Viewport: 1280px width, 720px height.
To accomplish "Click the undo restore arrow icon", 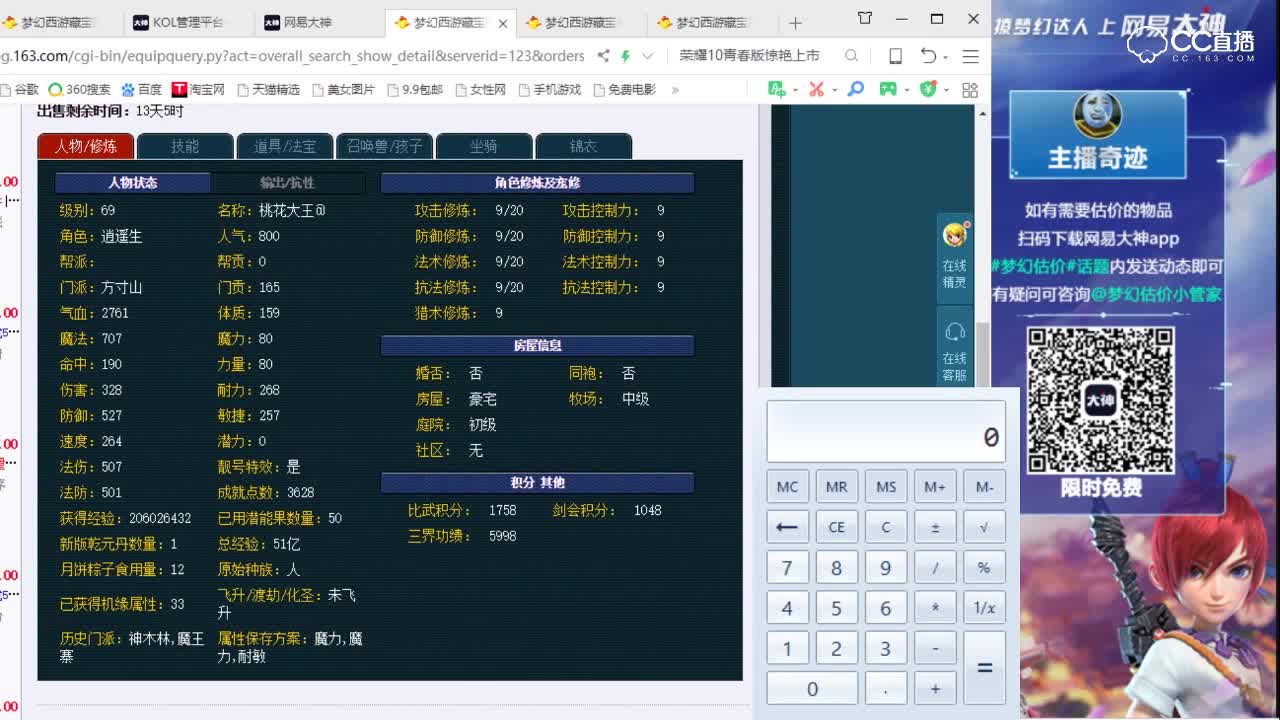I will 928,56.
